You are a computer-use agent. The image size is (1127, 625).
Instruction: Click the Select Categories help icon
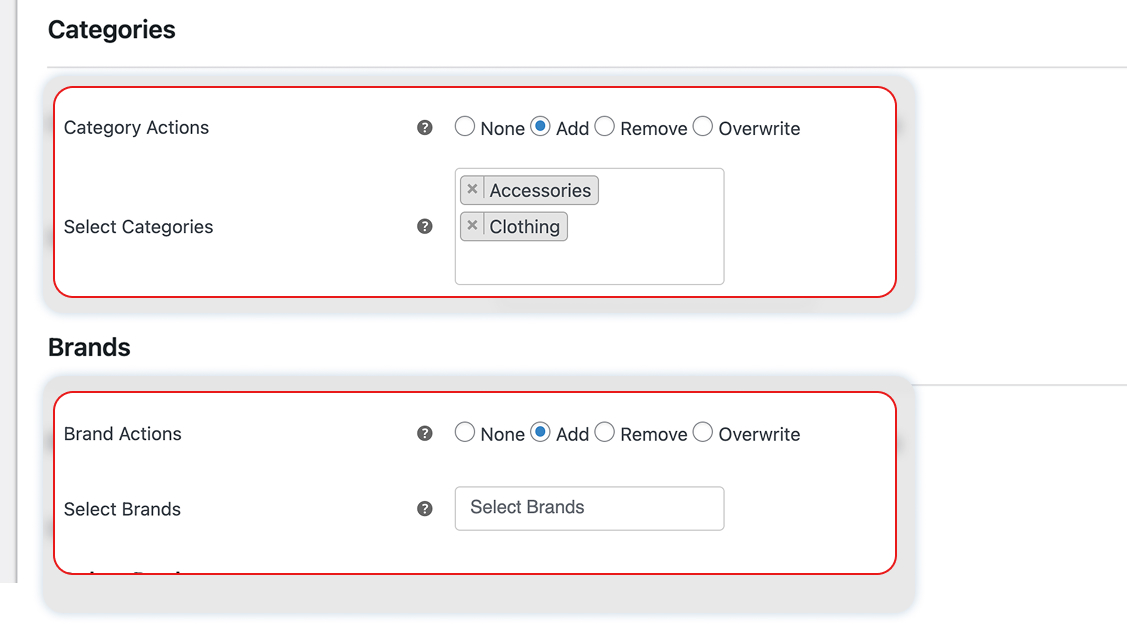tap(425, 226)
